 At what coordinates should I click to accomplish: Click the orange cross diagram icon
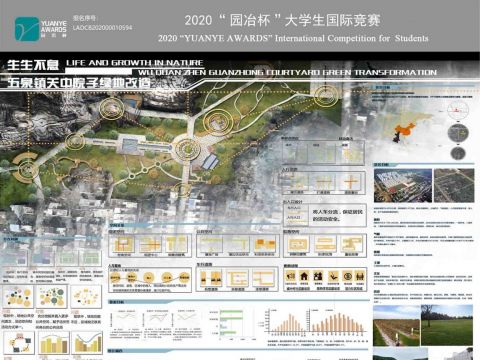(351, 182)
